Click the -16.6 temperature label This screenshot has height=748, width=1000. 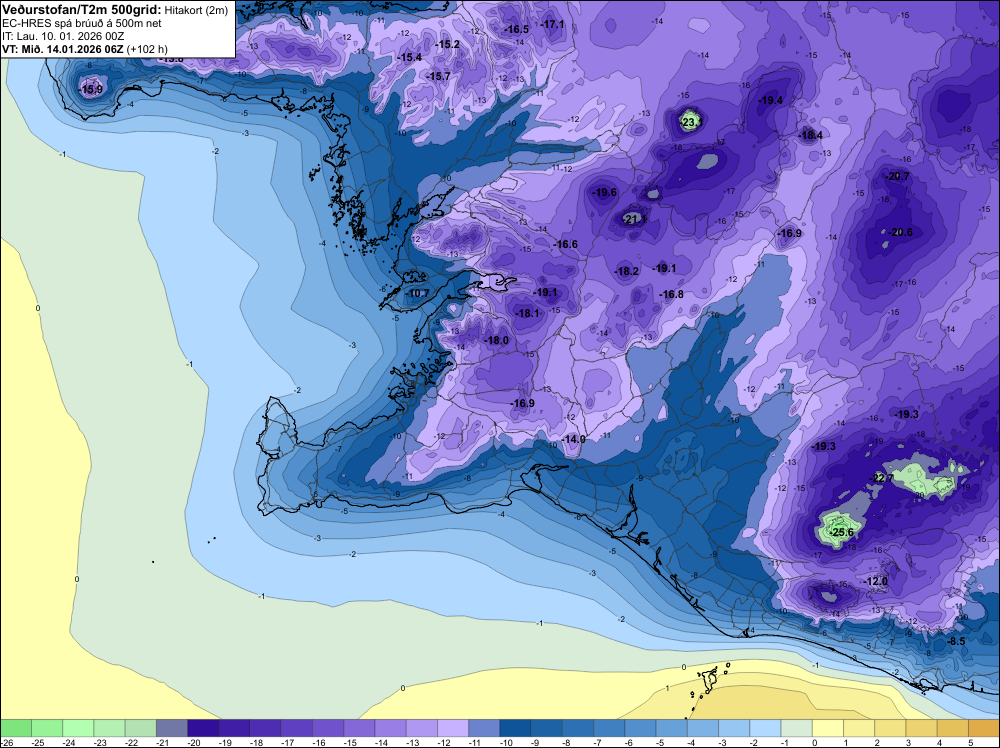pos(565,244)
